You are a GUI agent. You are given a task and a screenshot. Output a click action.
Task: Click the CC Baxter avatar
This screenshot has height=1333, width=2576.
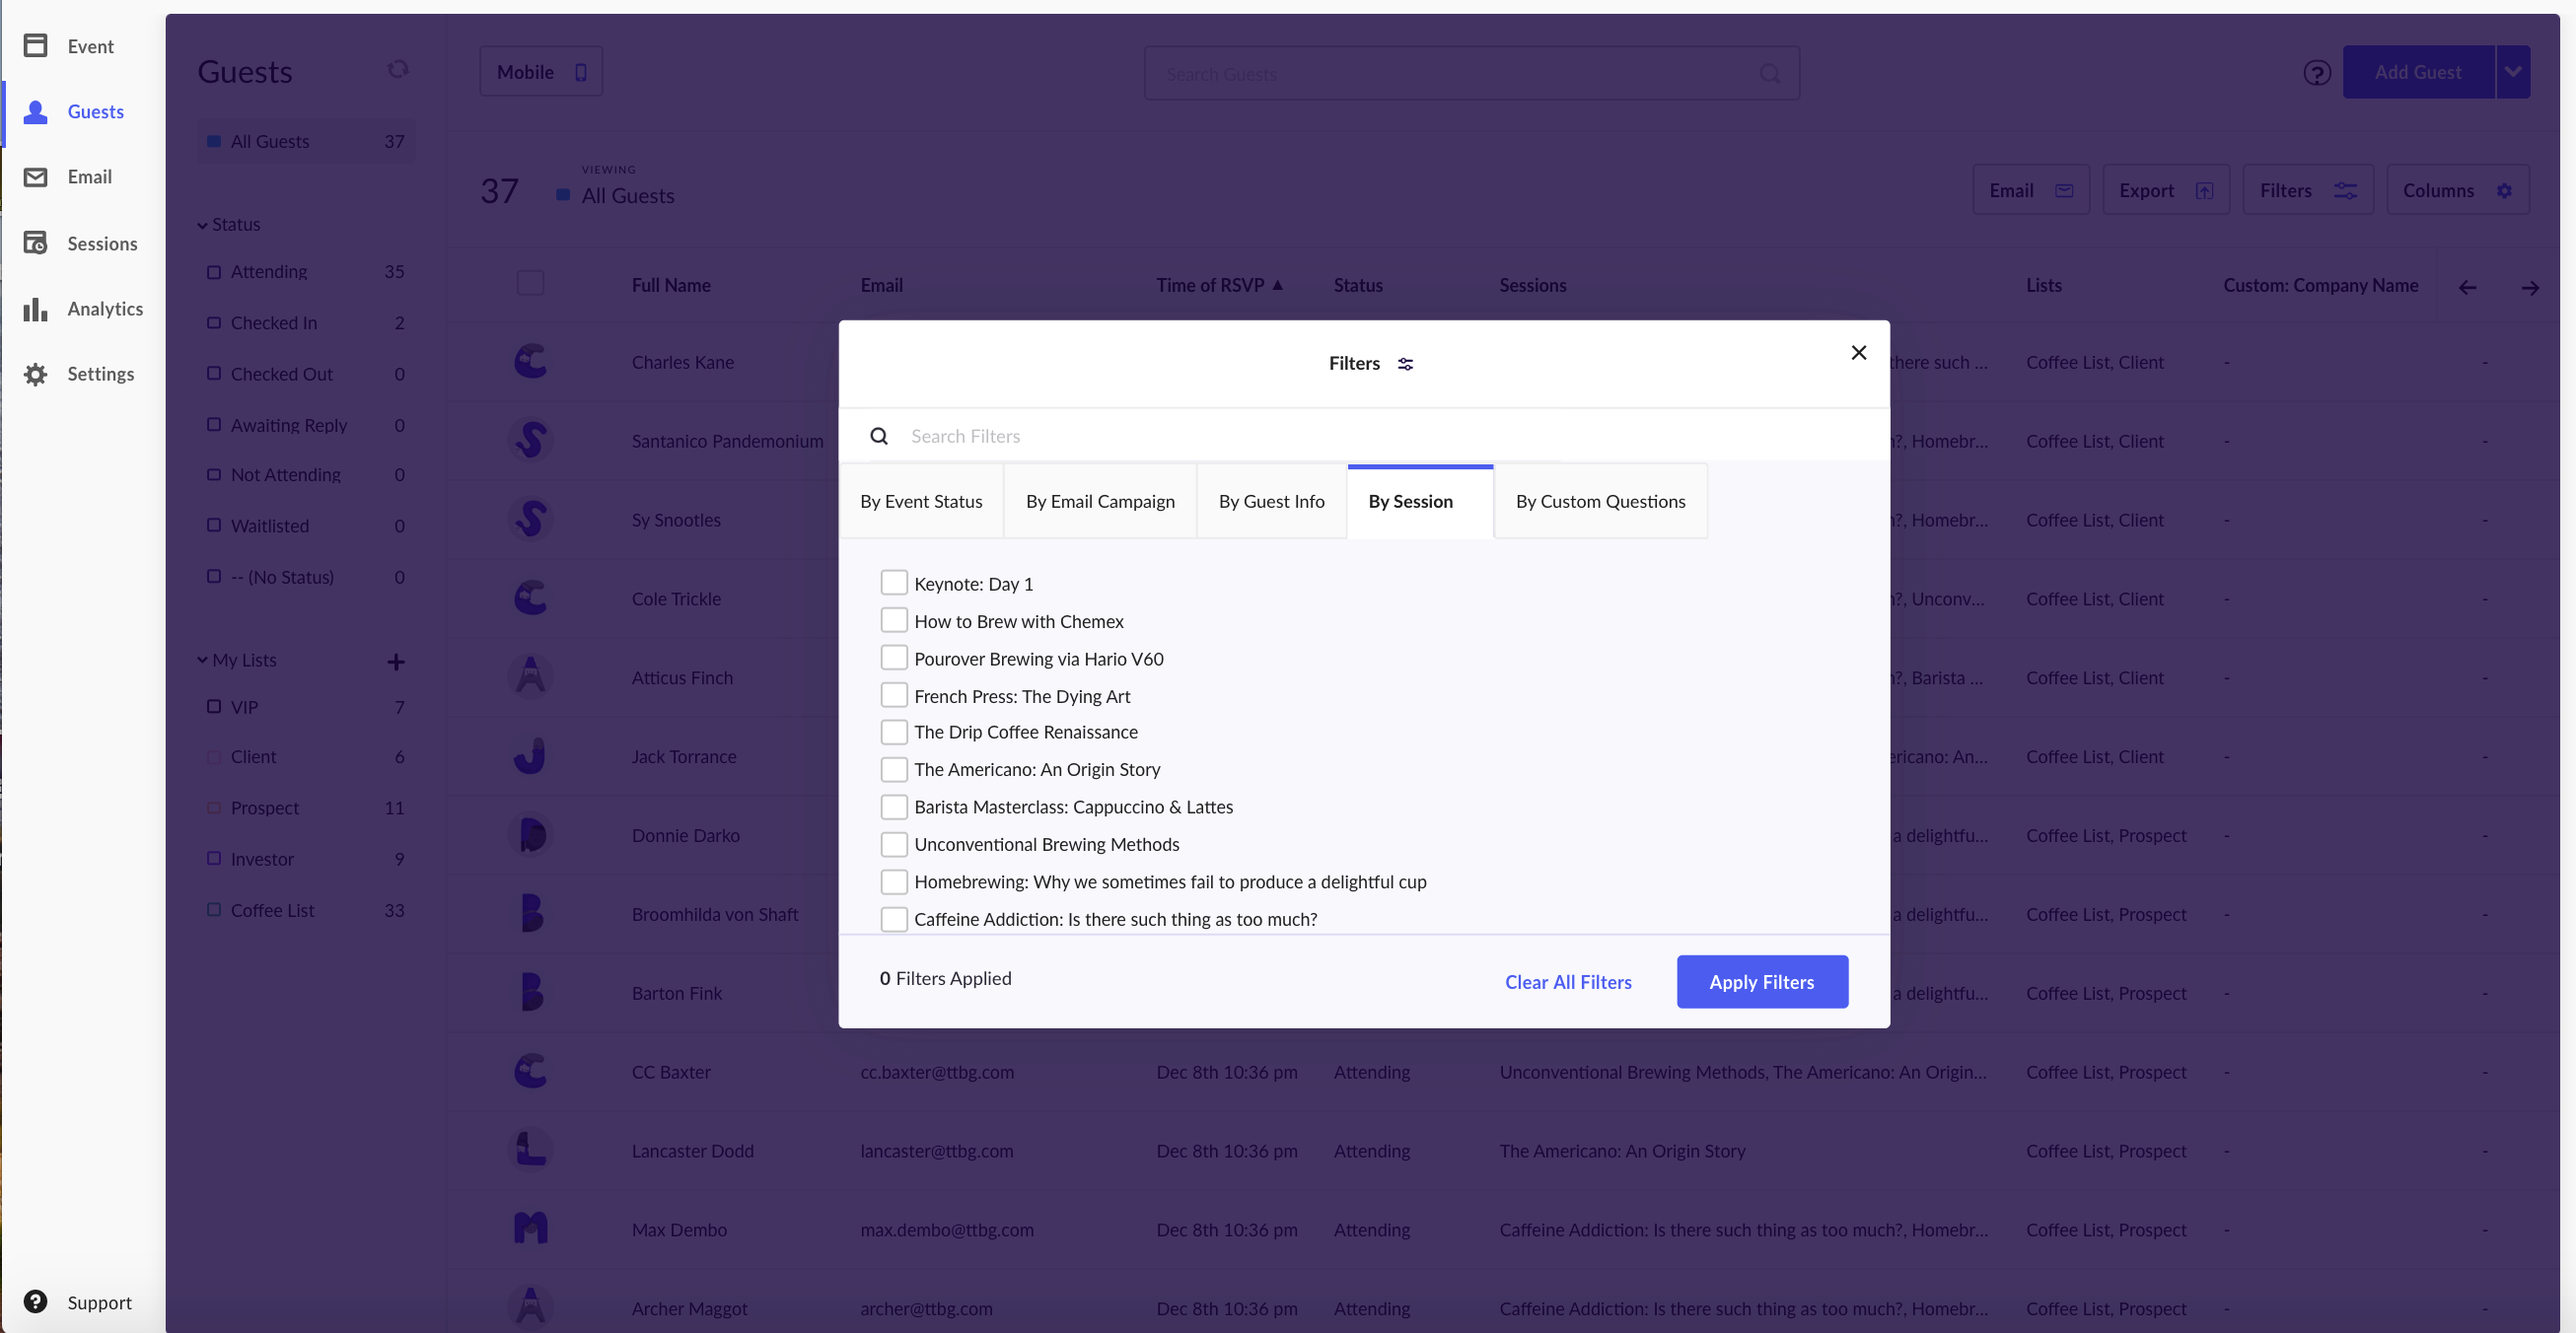[x=530, y=1070]
